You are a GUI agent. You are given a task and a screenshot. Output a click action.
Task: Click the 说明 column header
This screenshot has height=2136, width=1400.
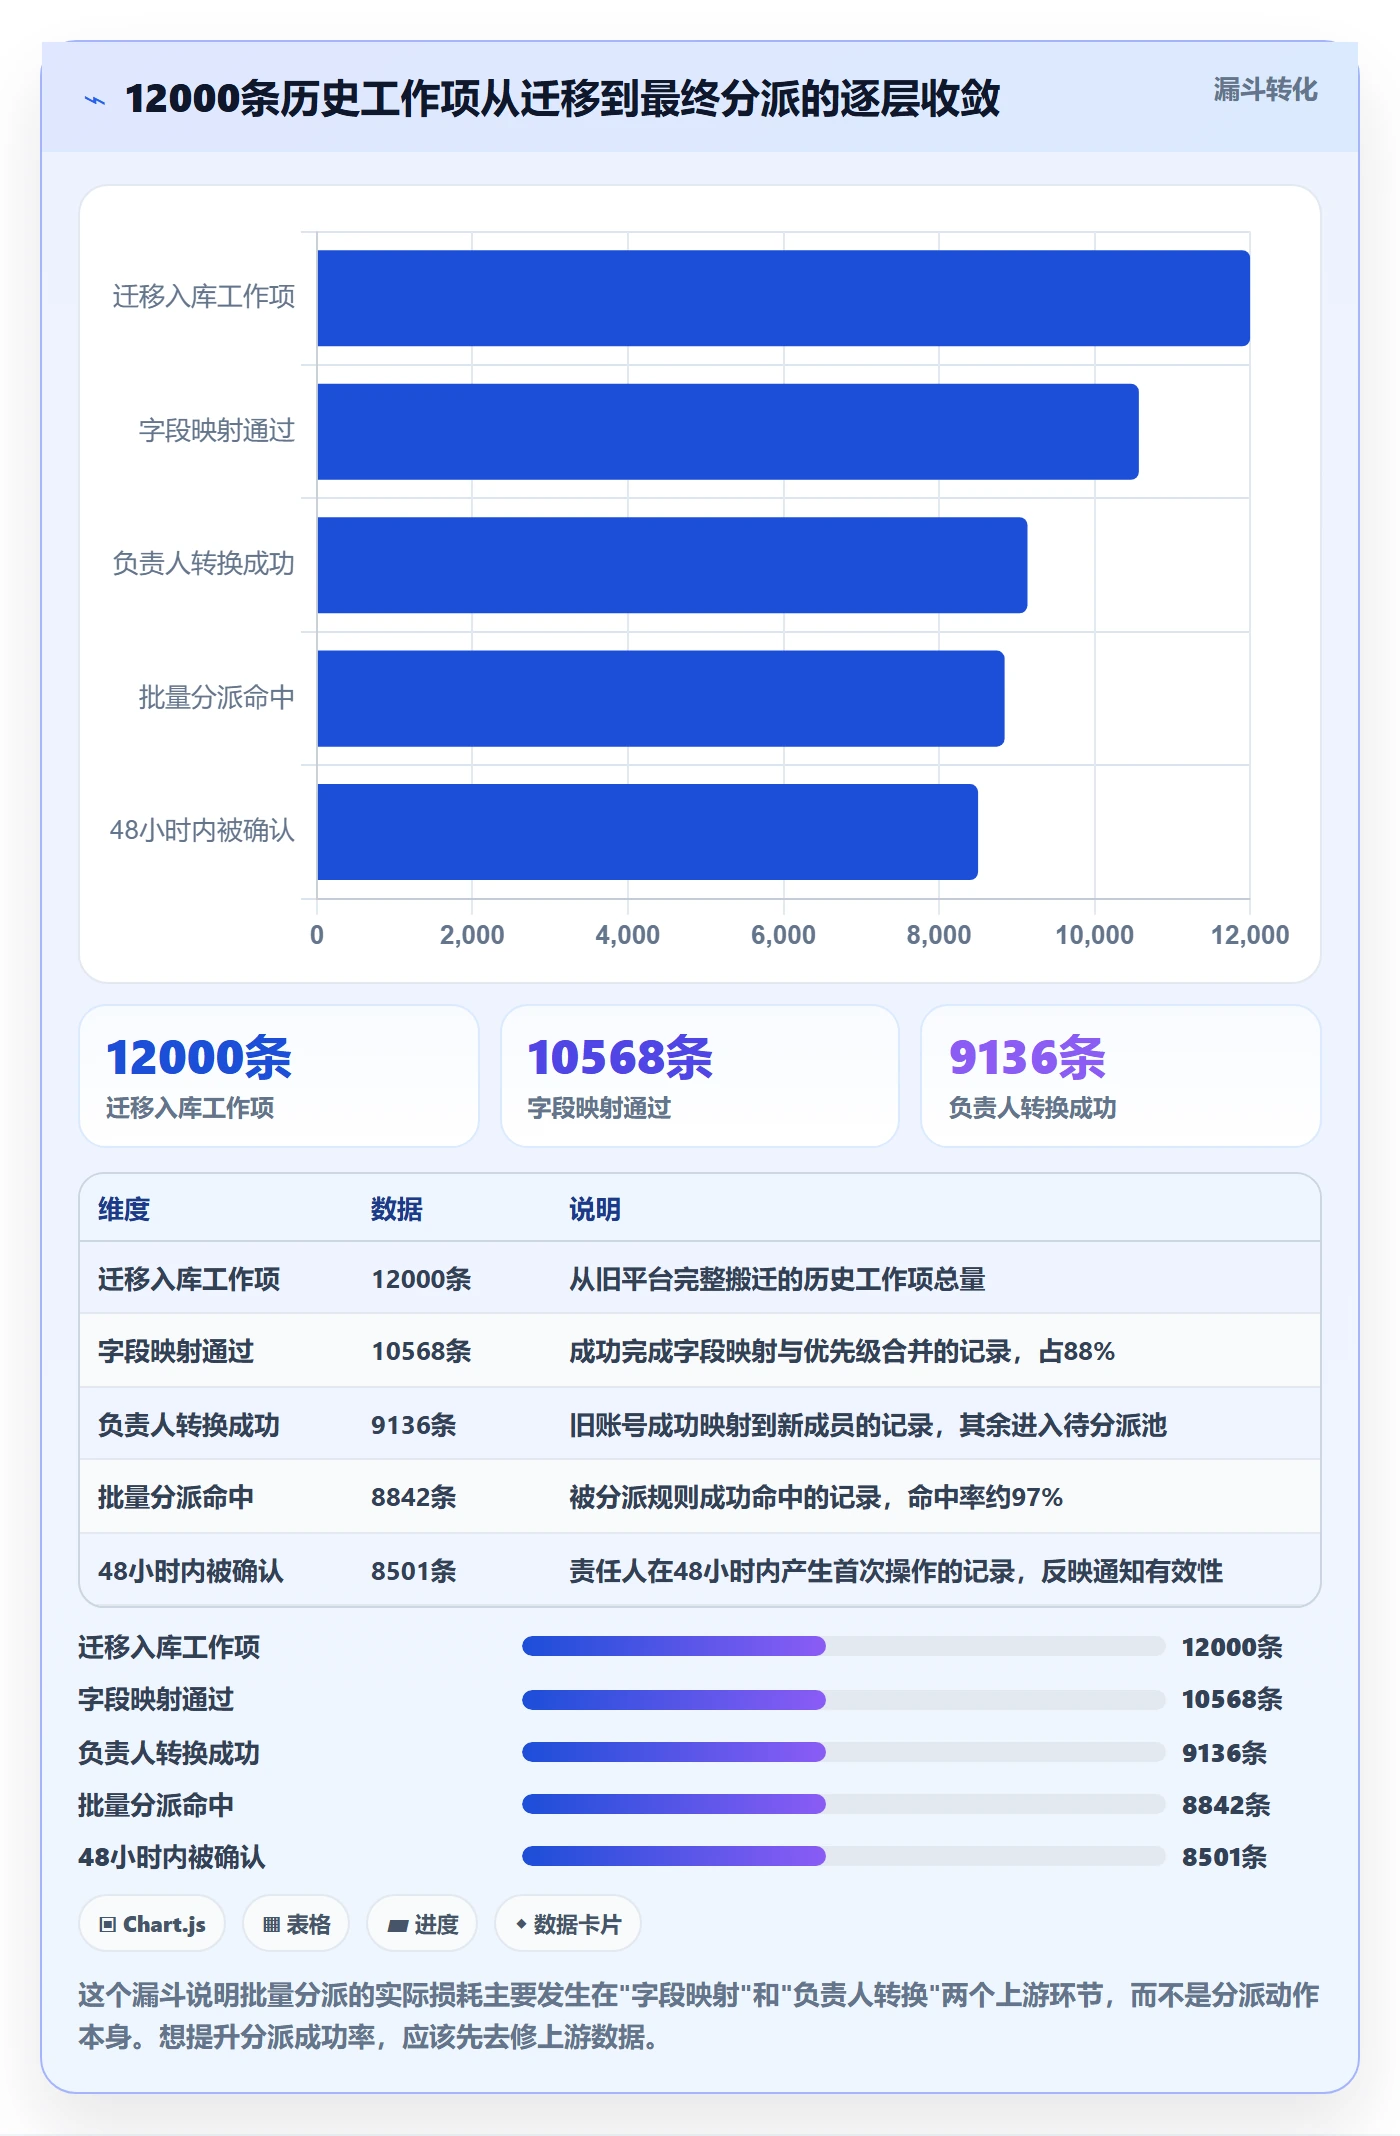point(595,1209)
